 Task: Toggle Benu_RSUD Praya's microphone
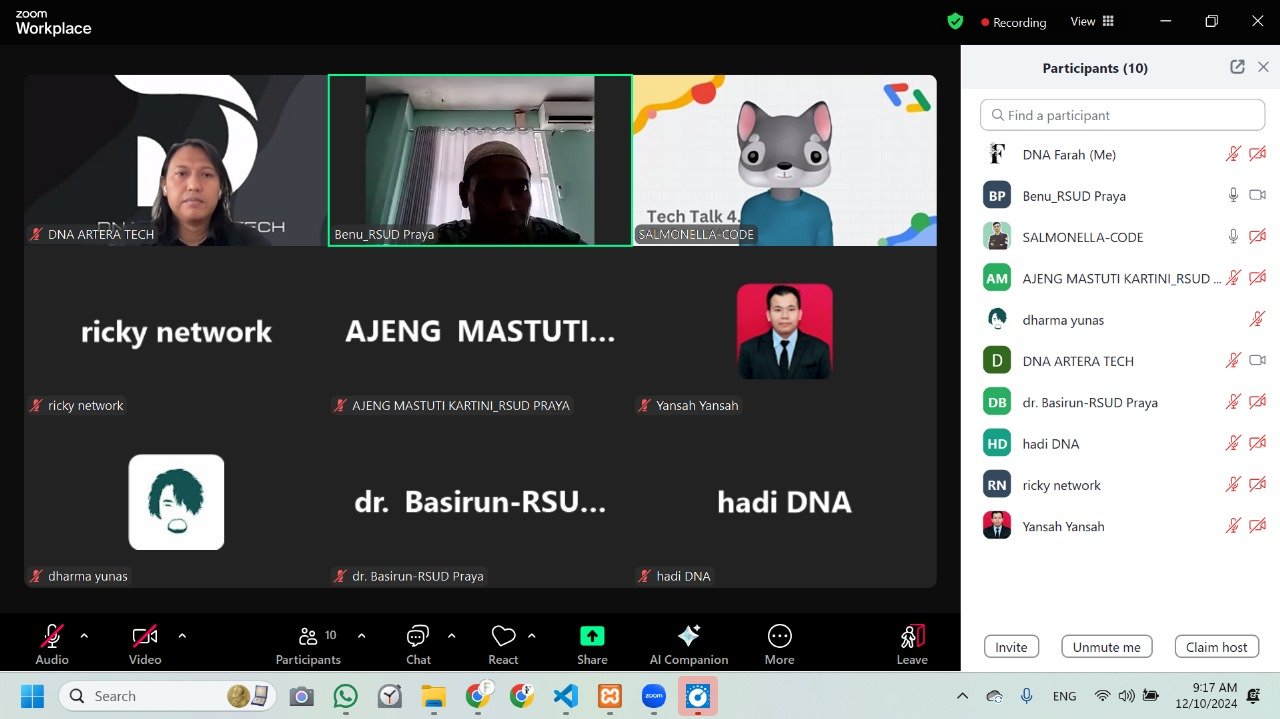click(x=1232, y=195)
